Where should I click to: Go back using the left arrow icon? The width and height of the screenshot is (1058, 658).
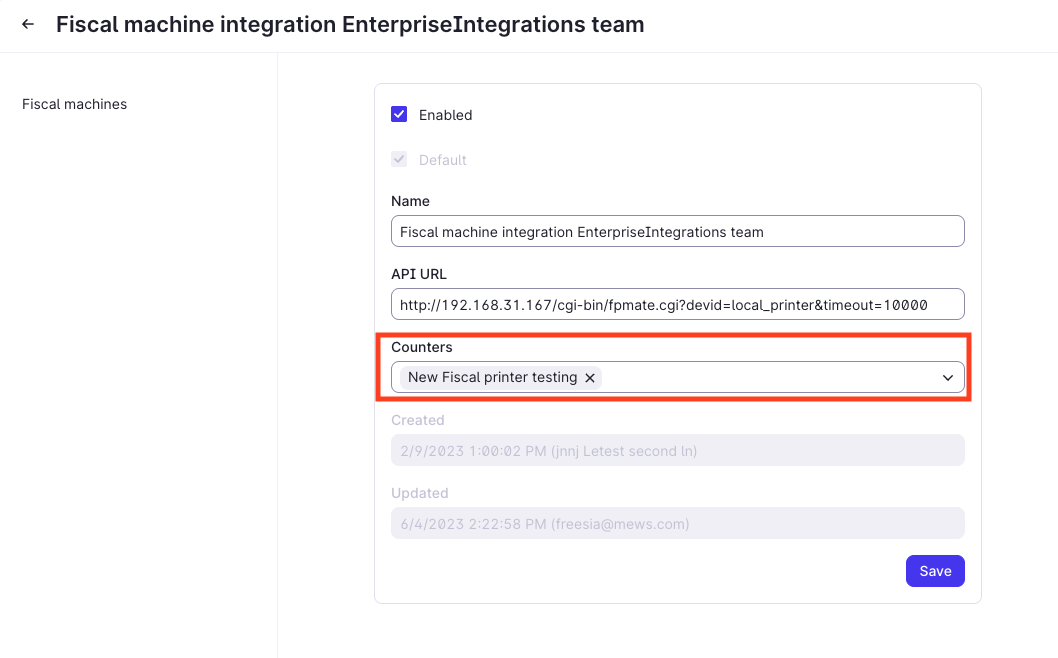28,24
